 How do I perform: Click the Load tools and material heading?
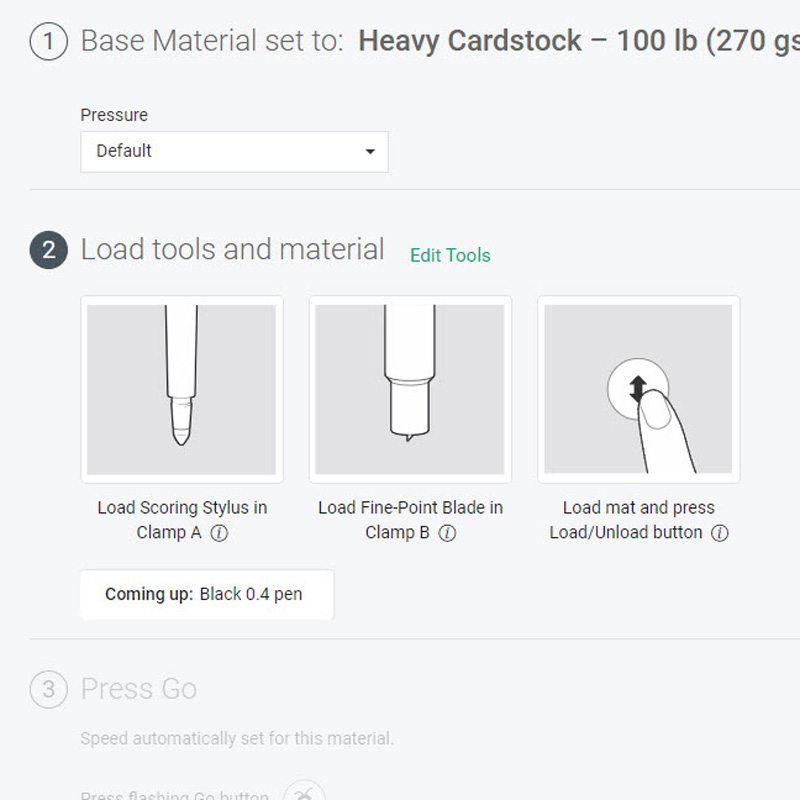232,250
